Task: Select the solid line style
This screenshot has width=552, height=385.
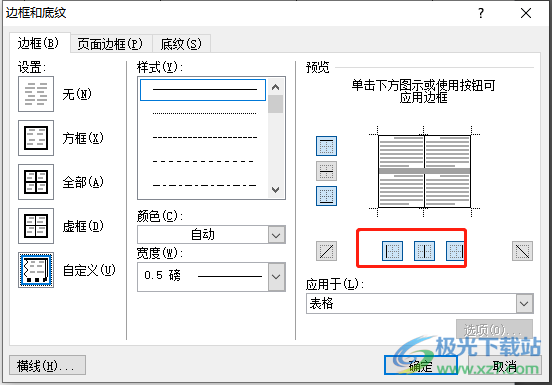Action: click(x=203, y=90)
